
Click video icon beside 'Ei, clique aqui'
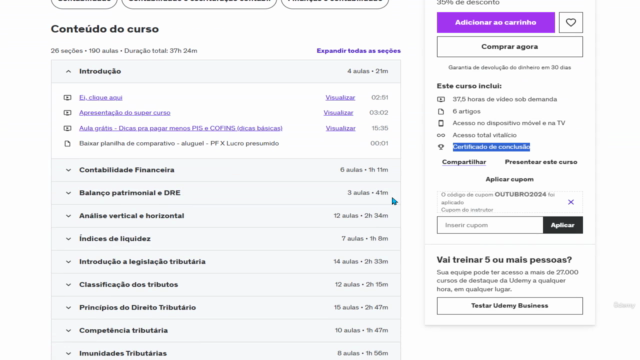point(67,98)
